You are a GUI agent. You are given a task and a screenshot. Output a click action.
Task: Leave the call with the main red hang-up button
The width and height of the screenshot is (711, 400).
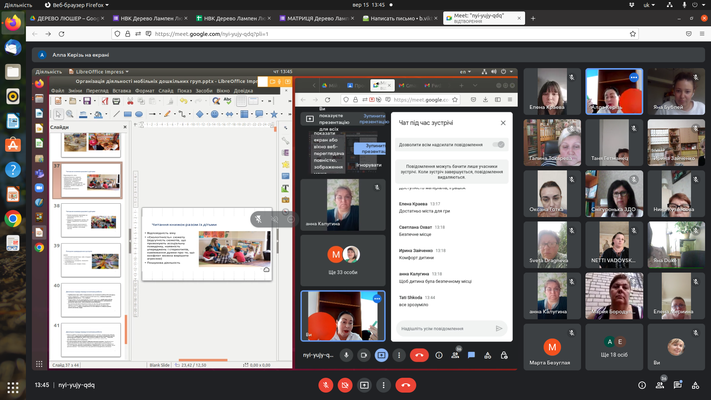pyautogui.click(x=406, y=385)
